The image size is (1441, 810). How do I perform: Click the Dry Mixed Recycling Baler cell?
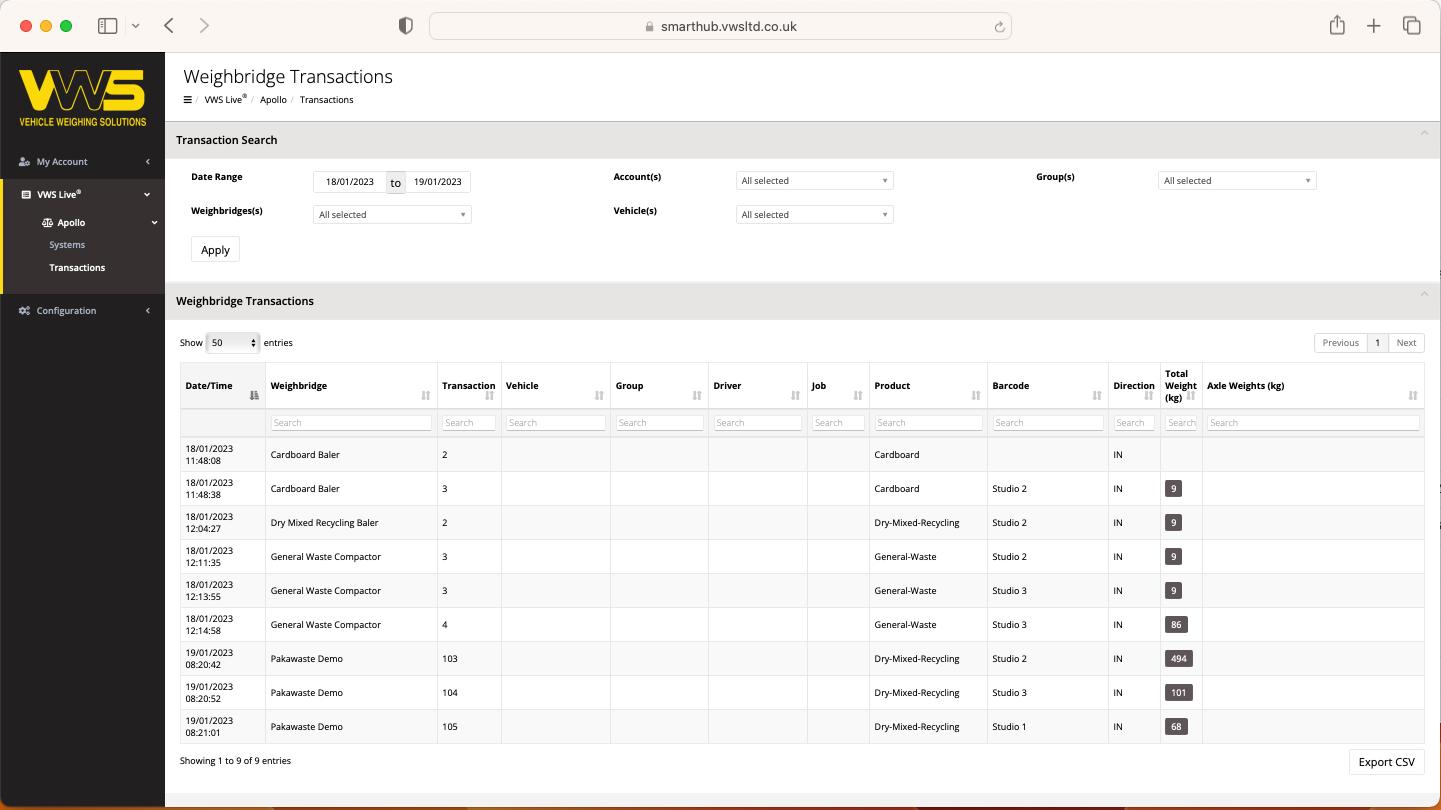click(352, 523)
